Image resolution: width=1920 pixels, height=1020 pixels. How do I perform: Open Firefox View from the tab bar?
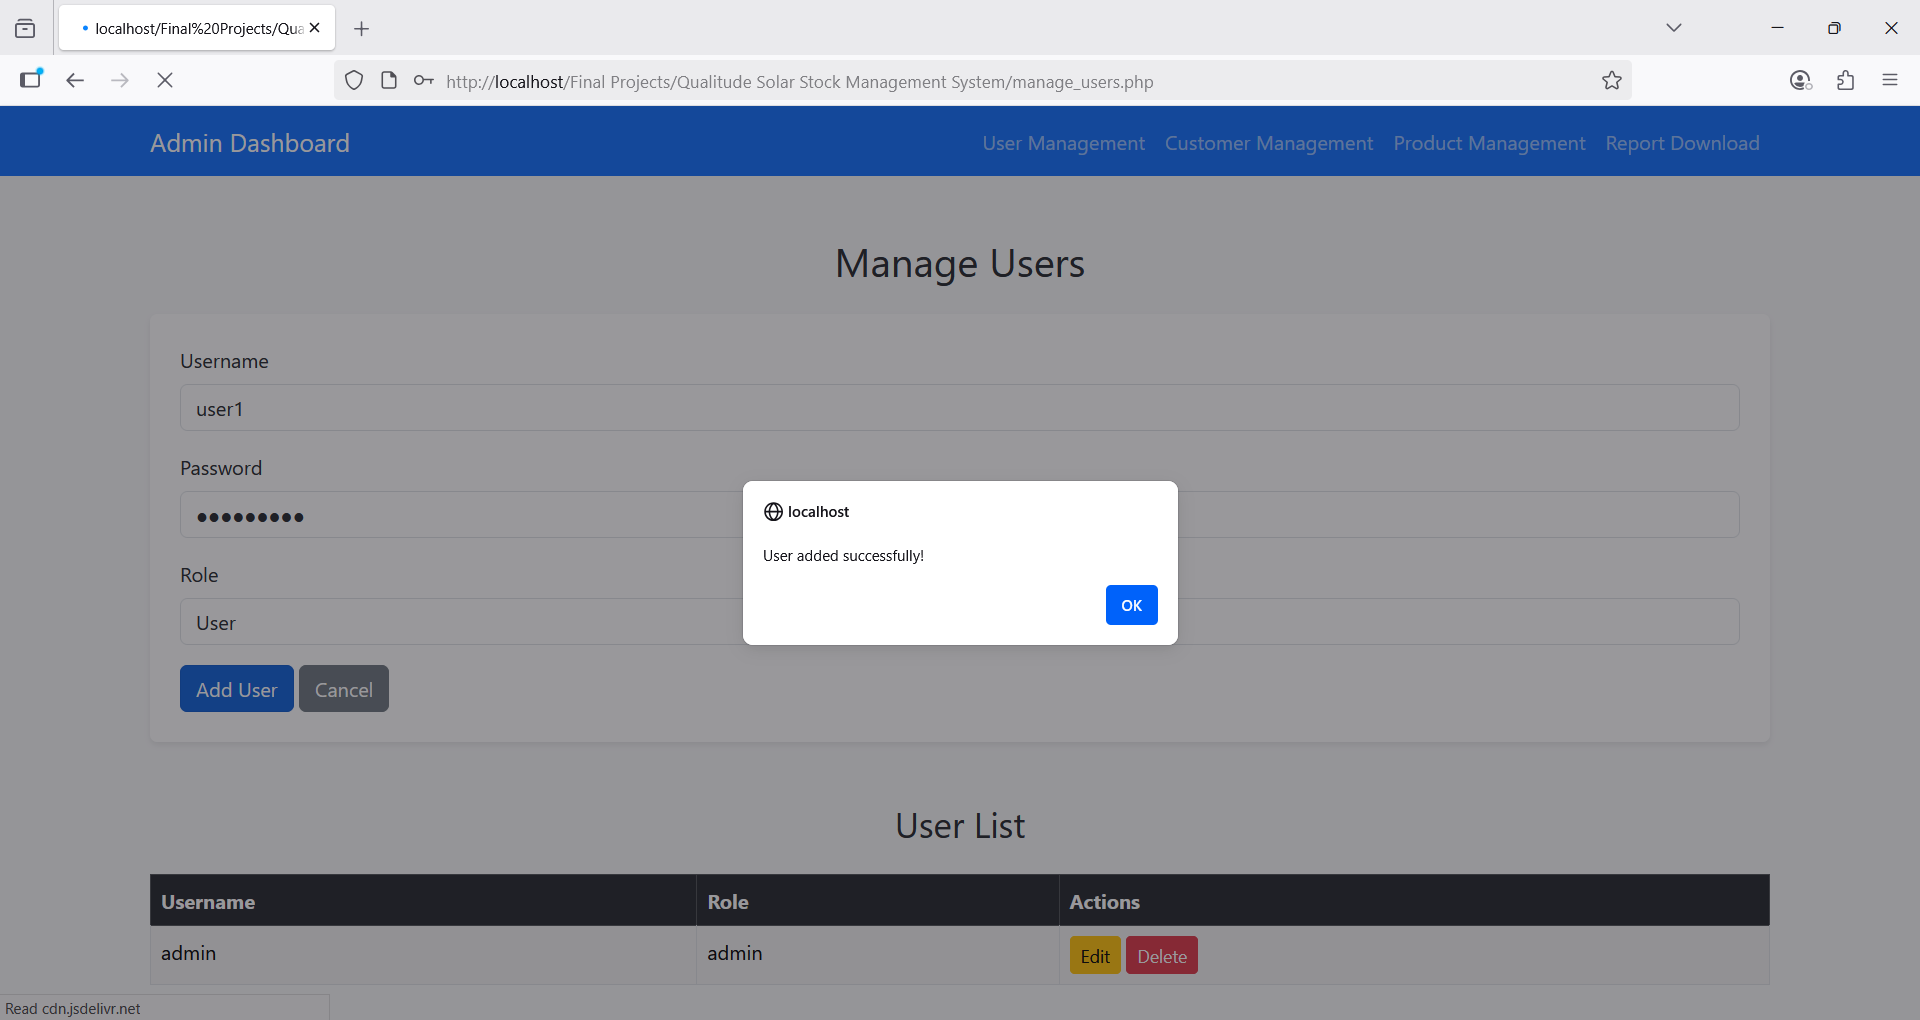pyautogui.click(x=25, y=29)
